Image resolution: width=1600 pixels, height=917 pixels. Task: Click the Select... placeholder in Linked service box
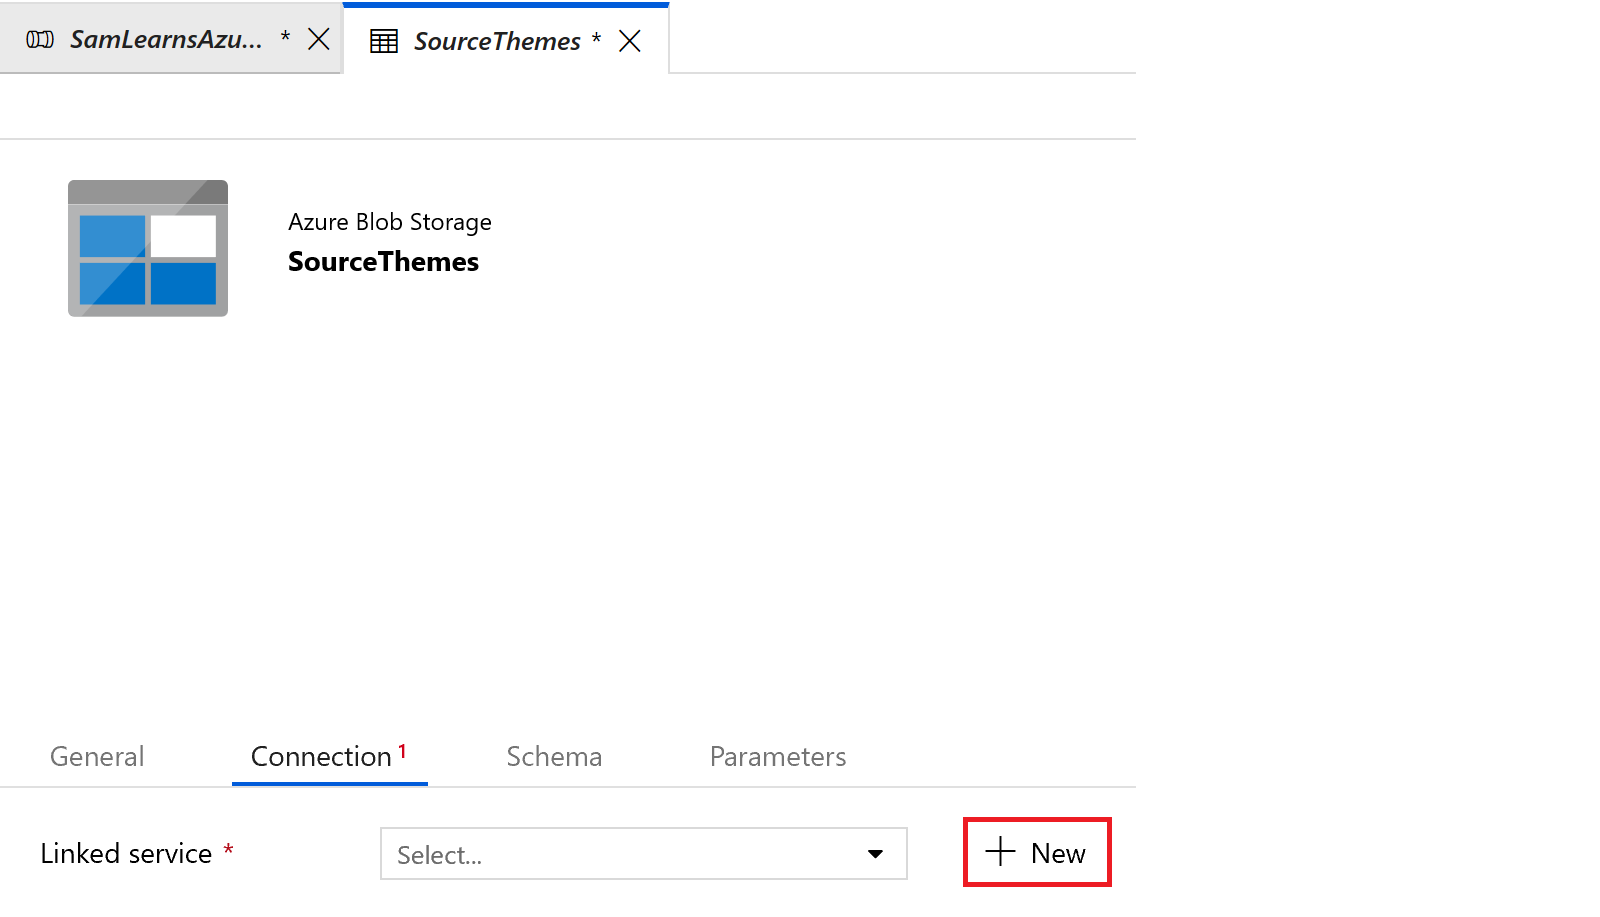pyautogui.click(x=440, y=855)
